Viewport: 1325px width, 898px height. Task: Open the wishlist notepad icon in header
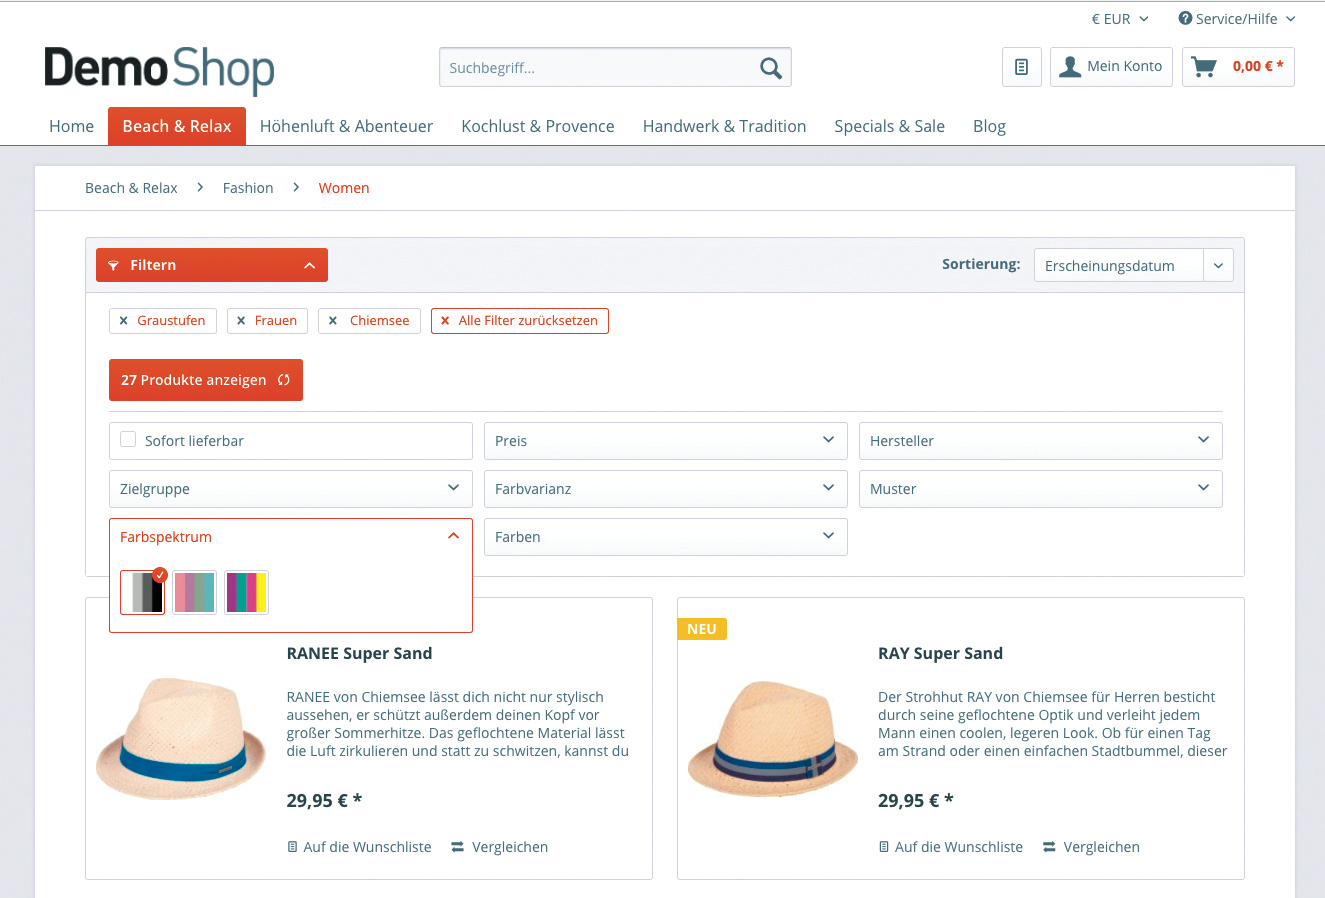click(1021, 67)
